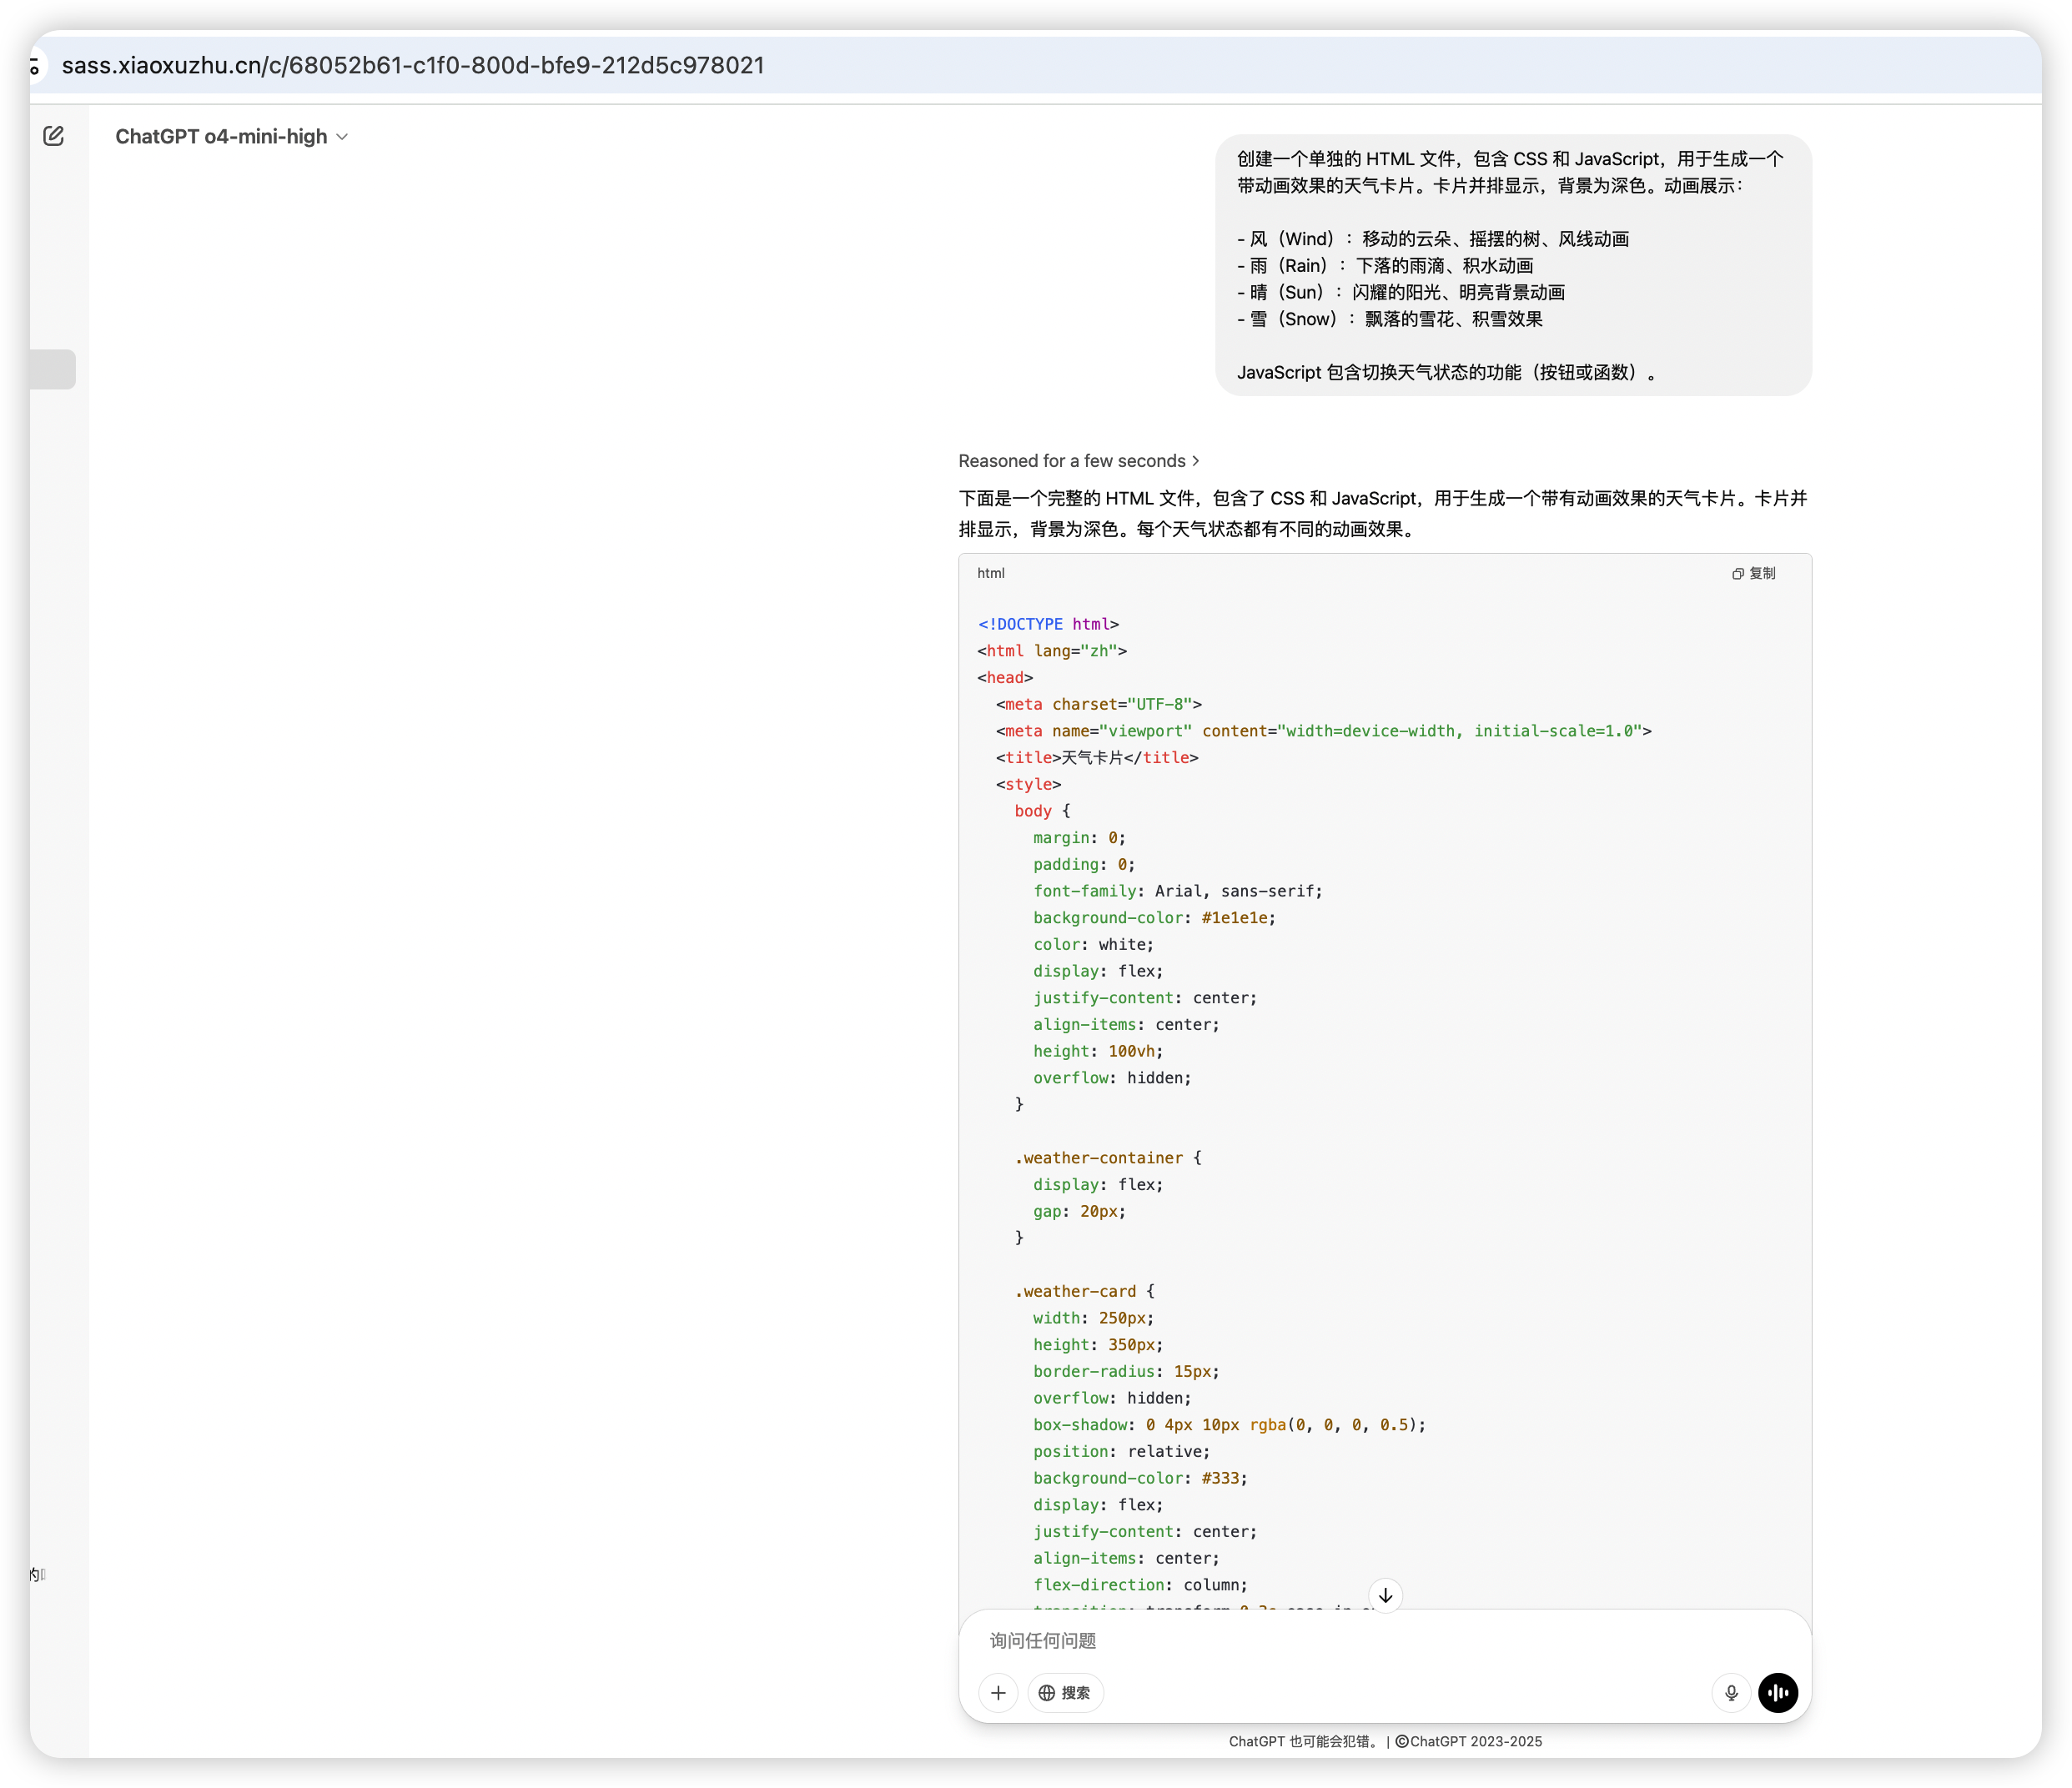2072x1788 pixels.
Task: Toggle the 搜索 web search button
Action: 1065,1693
